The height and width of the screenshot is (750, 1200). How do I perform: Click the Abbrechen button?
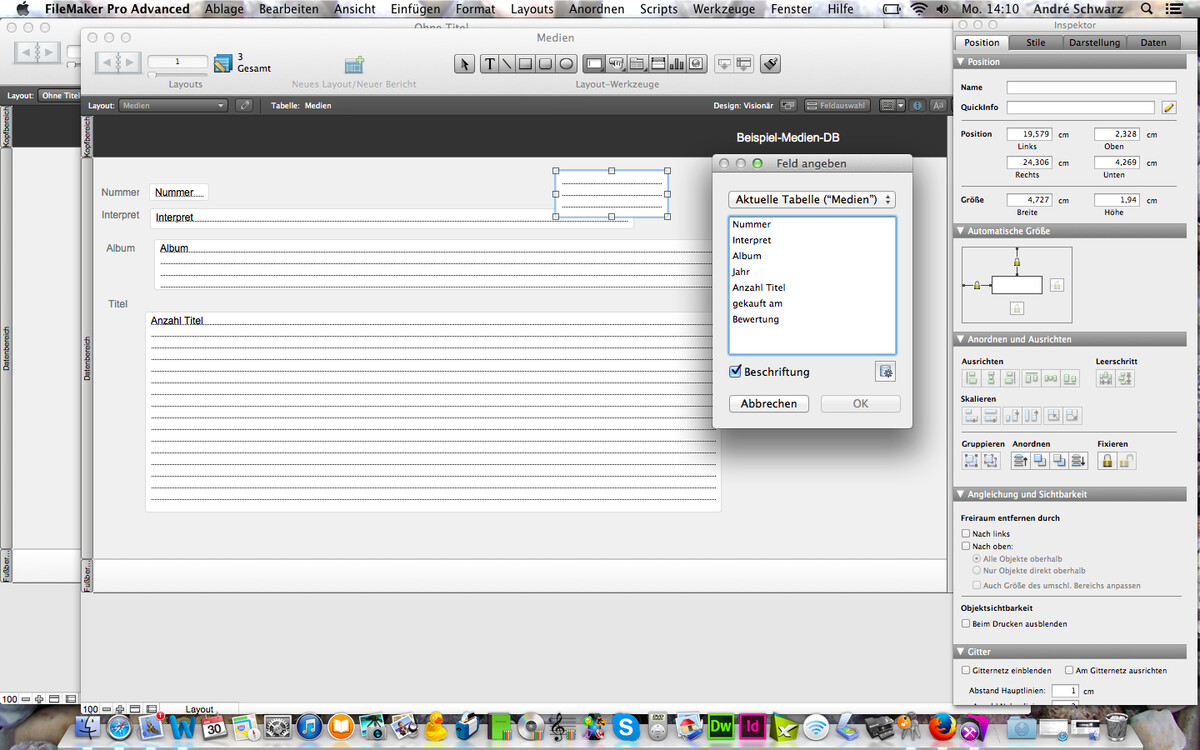click(x=769, y=404)
